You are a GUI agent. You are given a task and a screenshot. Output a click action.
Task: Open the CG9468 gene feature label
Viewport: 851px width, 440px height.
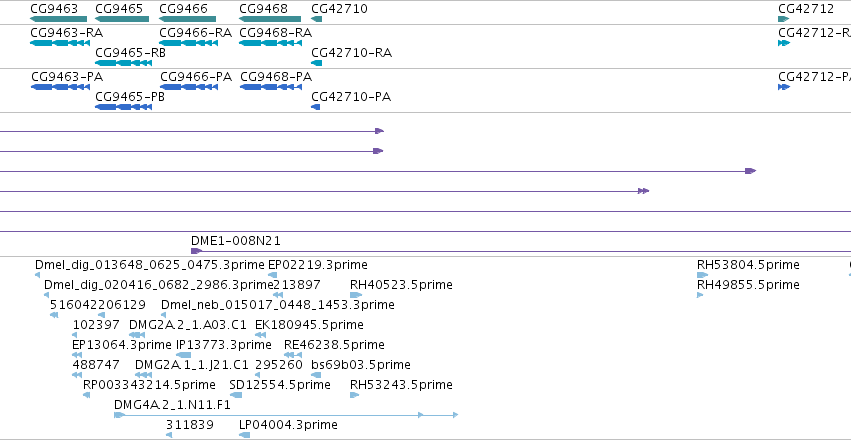click(x=263, y=9)
